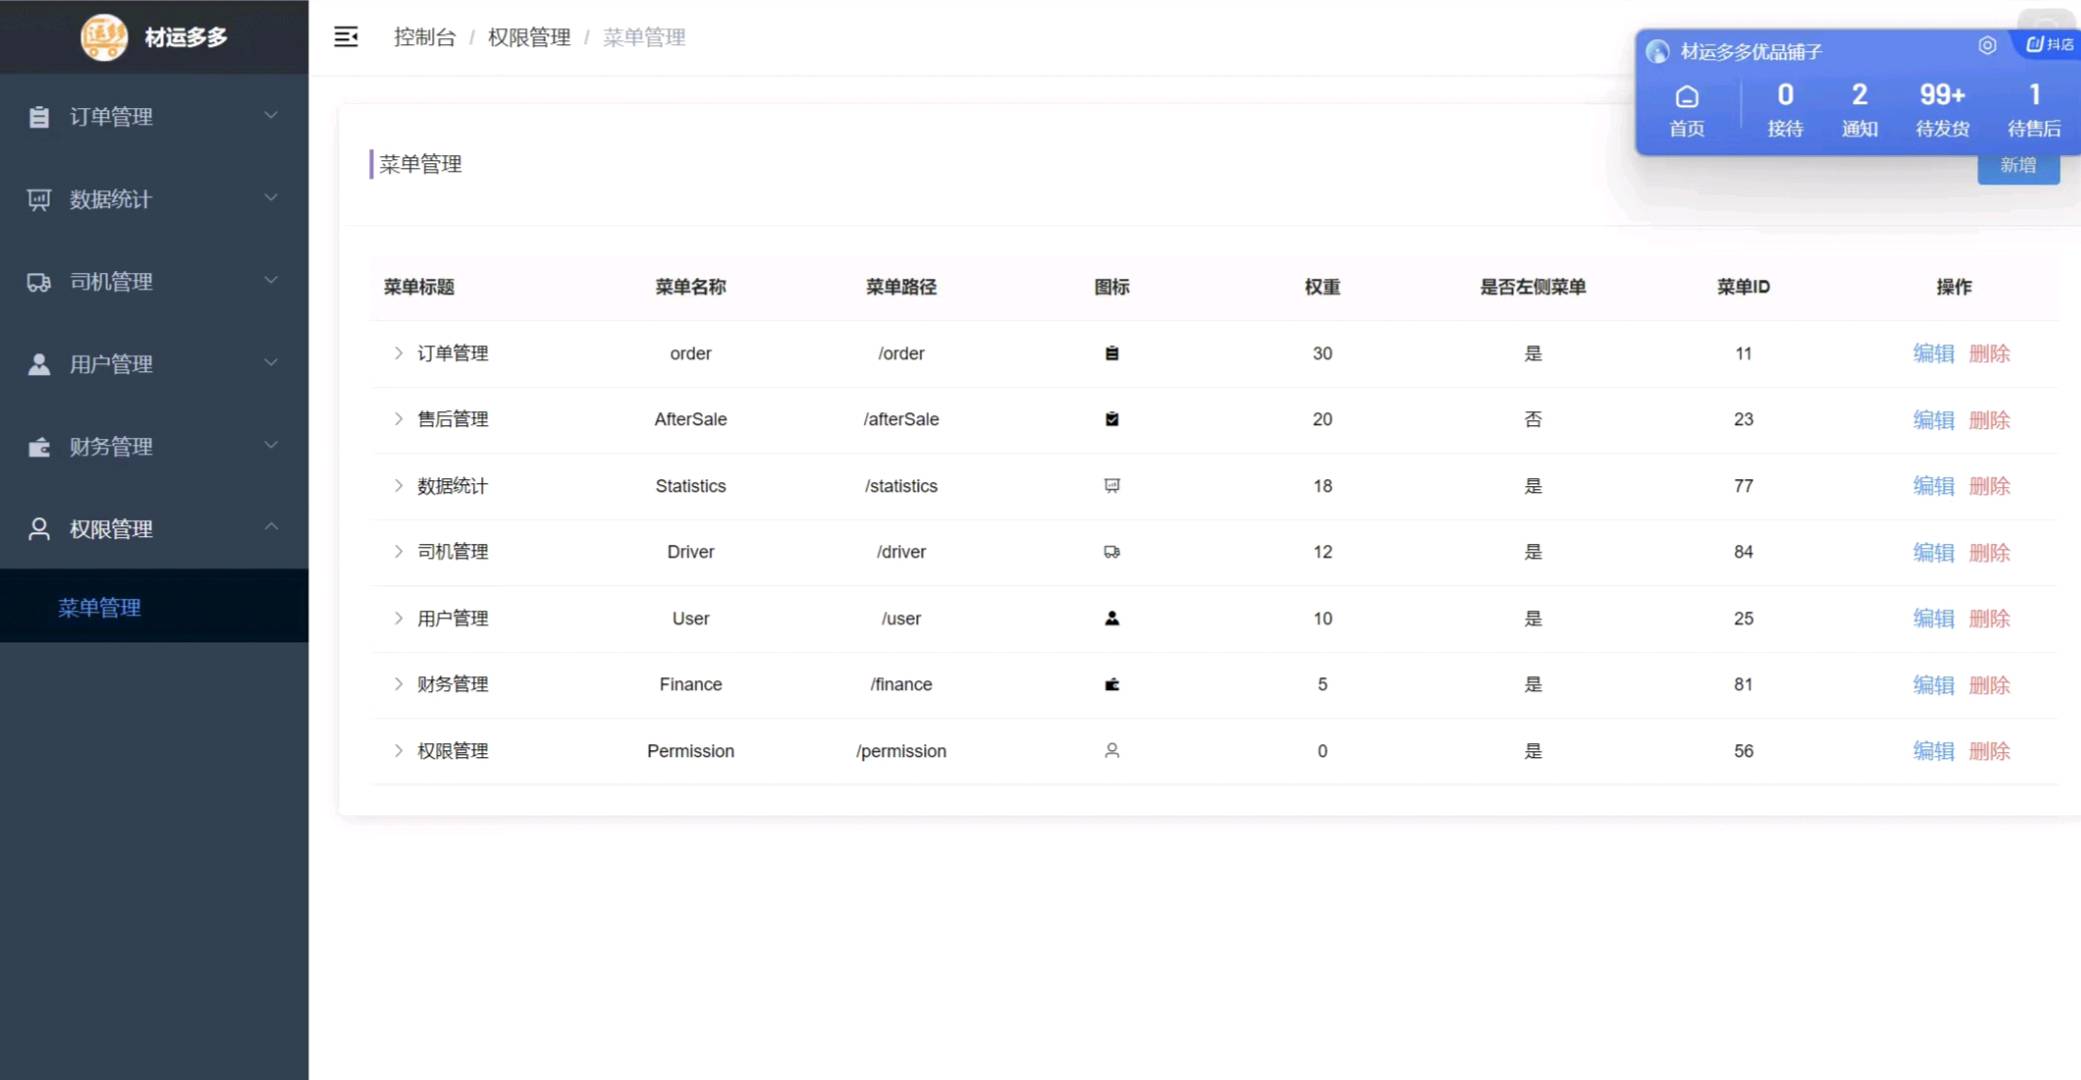Expand the 司机管理 sidebar dropdown
This screenshot has width=2081, height=1080.
click(x=270, y=281)
